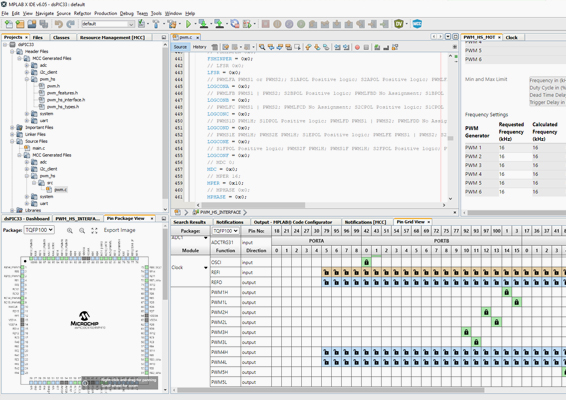Click the Open Project toolbar icon
566x400 pixels.
pos(32,24)
